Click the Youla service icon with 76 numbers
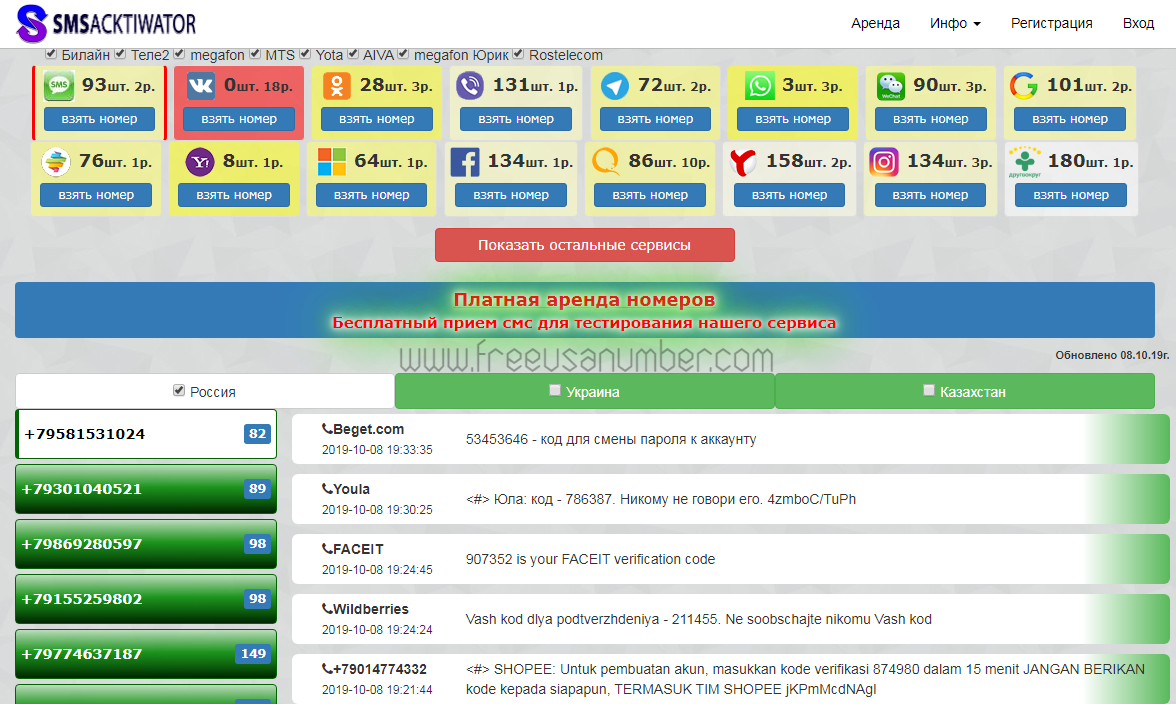Viewport: 1176px width, 704px height. point(56,161)
